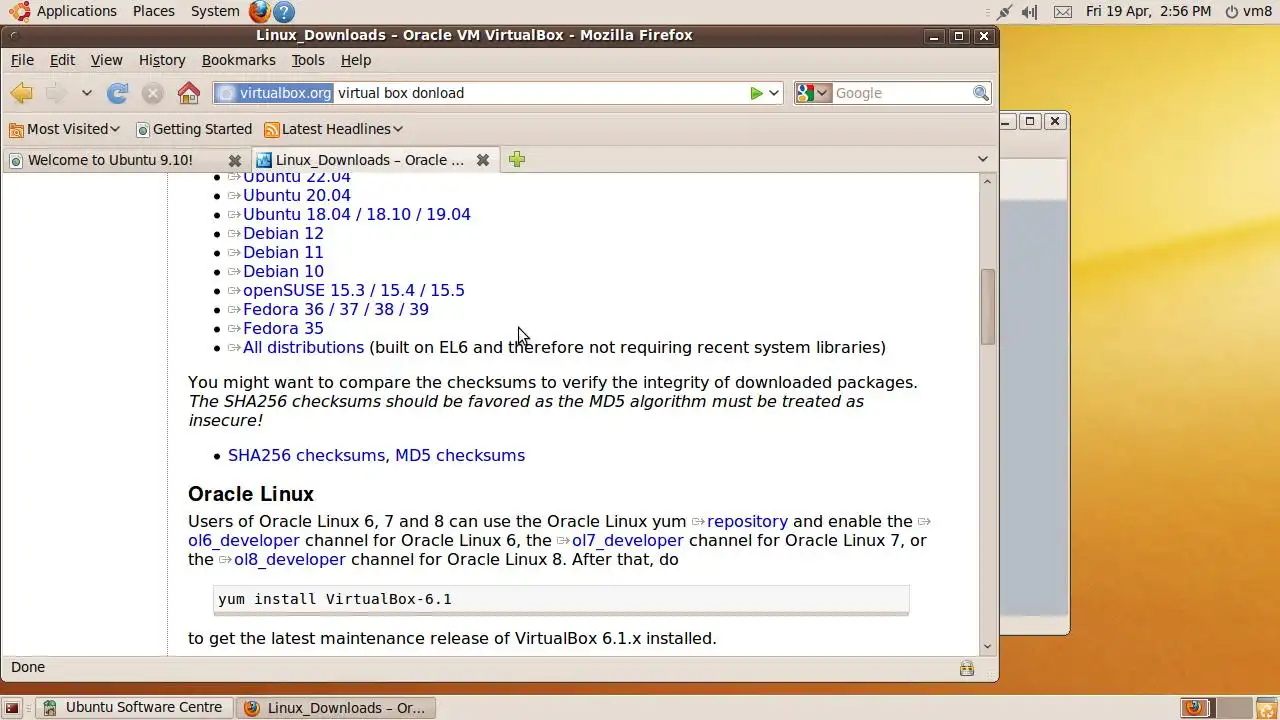Open the Help menu in Firefox
Screen dimensions: 1280x720
[x=356, y=60]
